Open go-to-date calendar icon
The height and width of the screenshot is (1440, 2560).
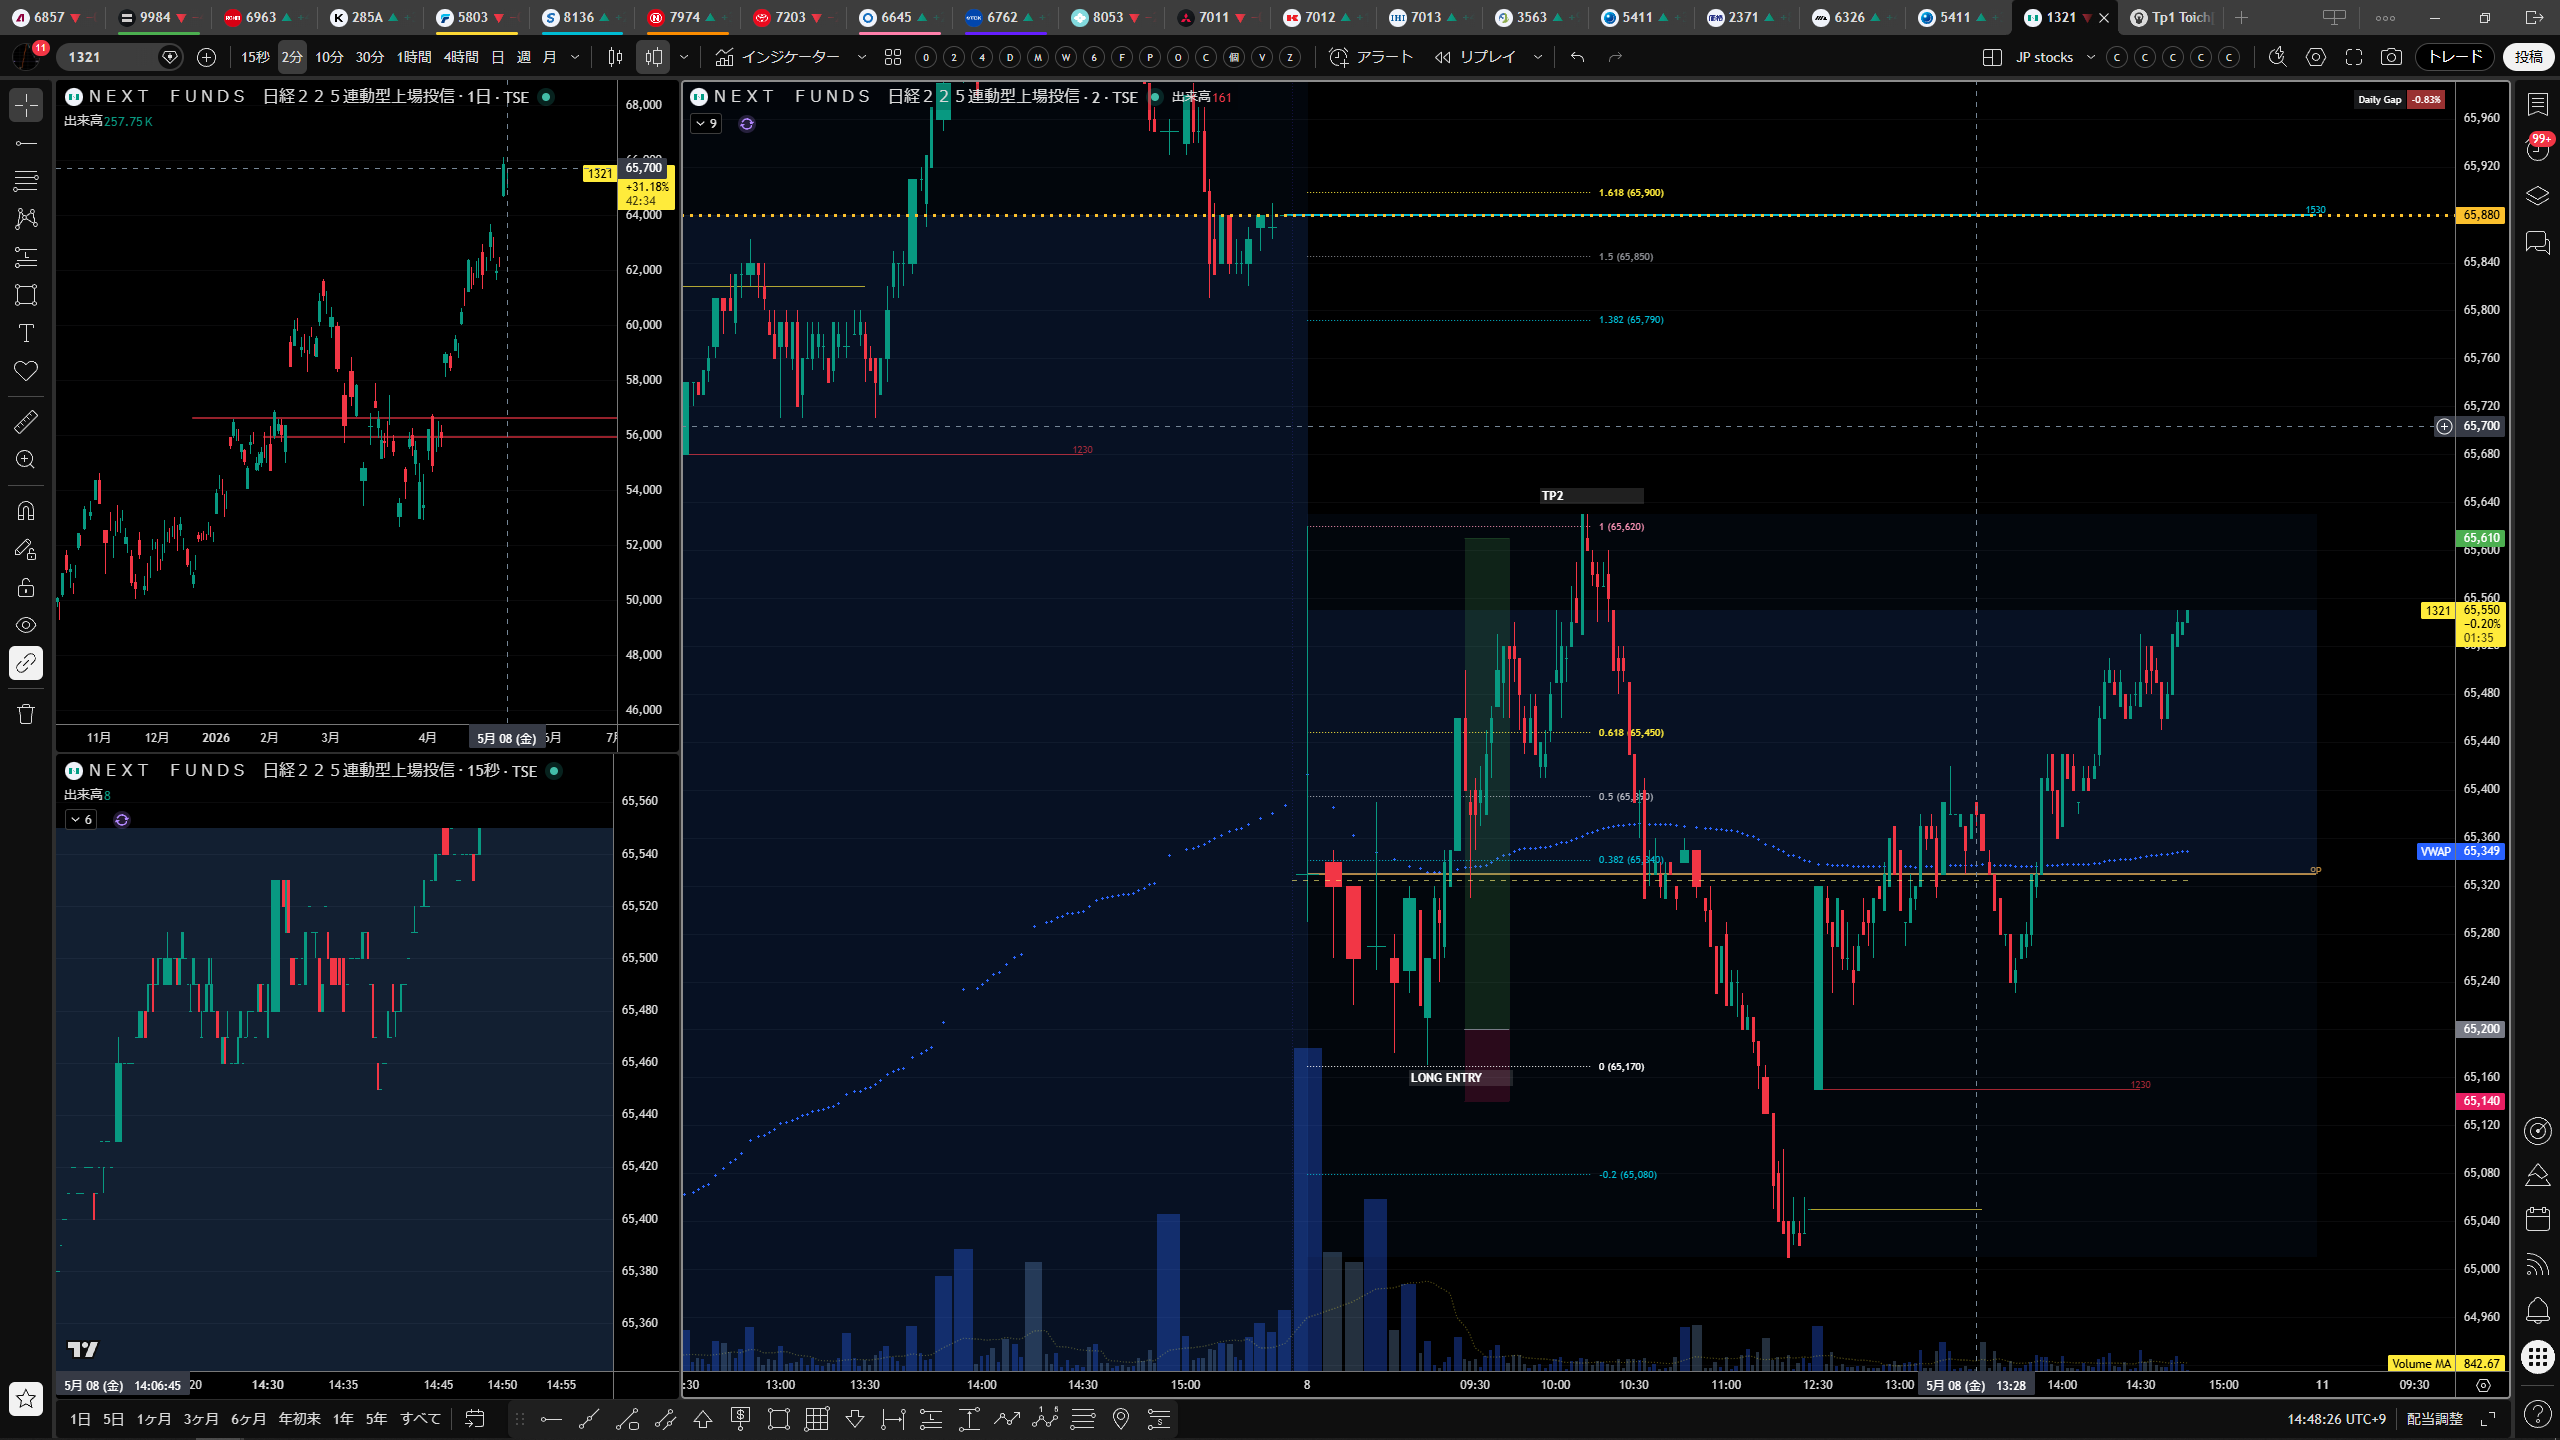pos(475,1419)
